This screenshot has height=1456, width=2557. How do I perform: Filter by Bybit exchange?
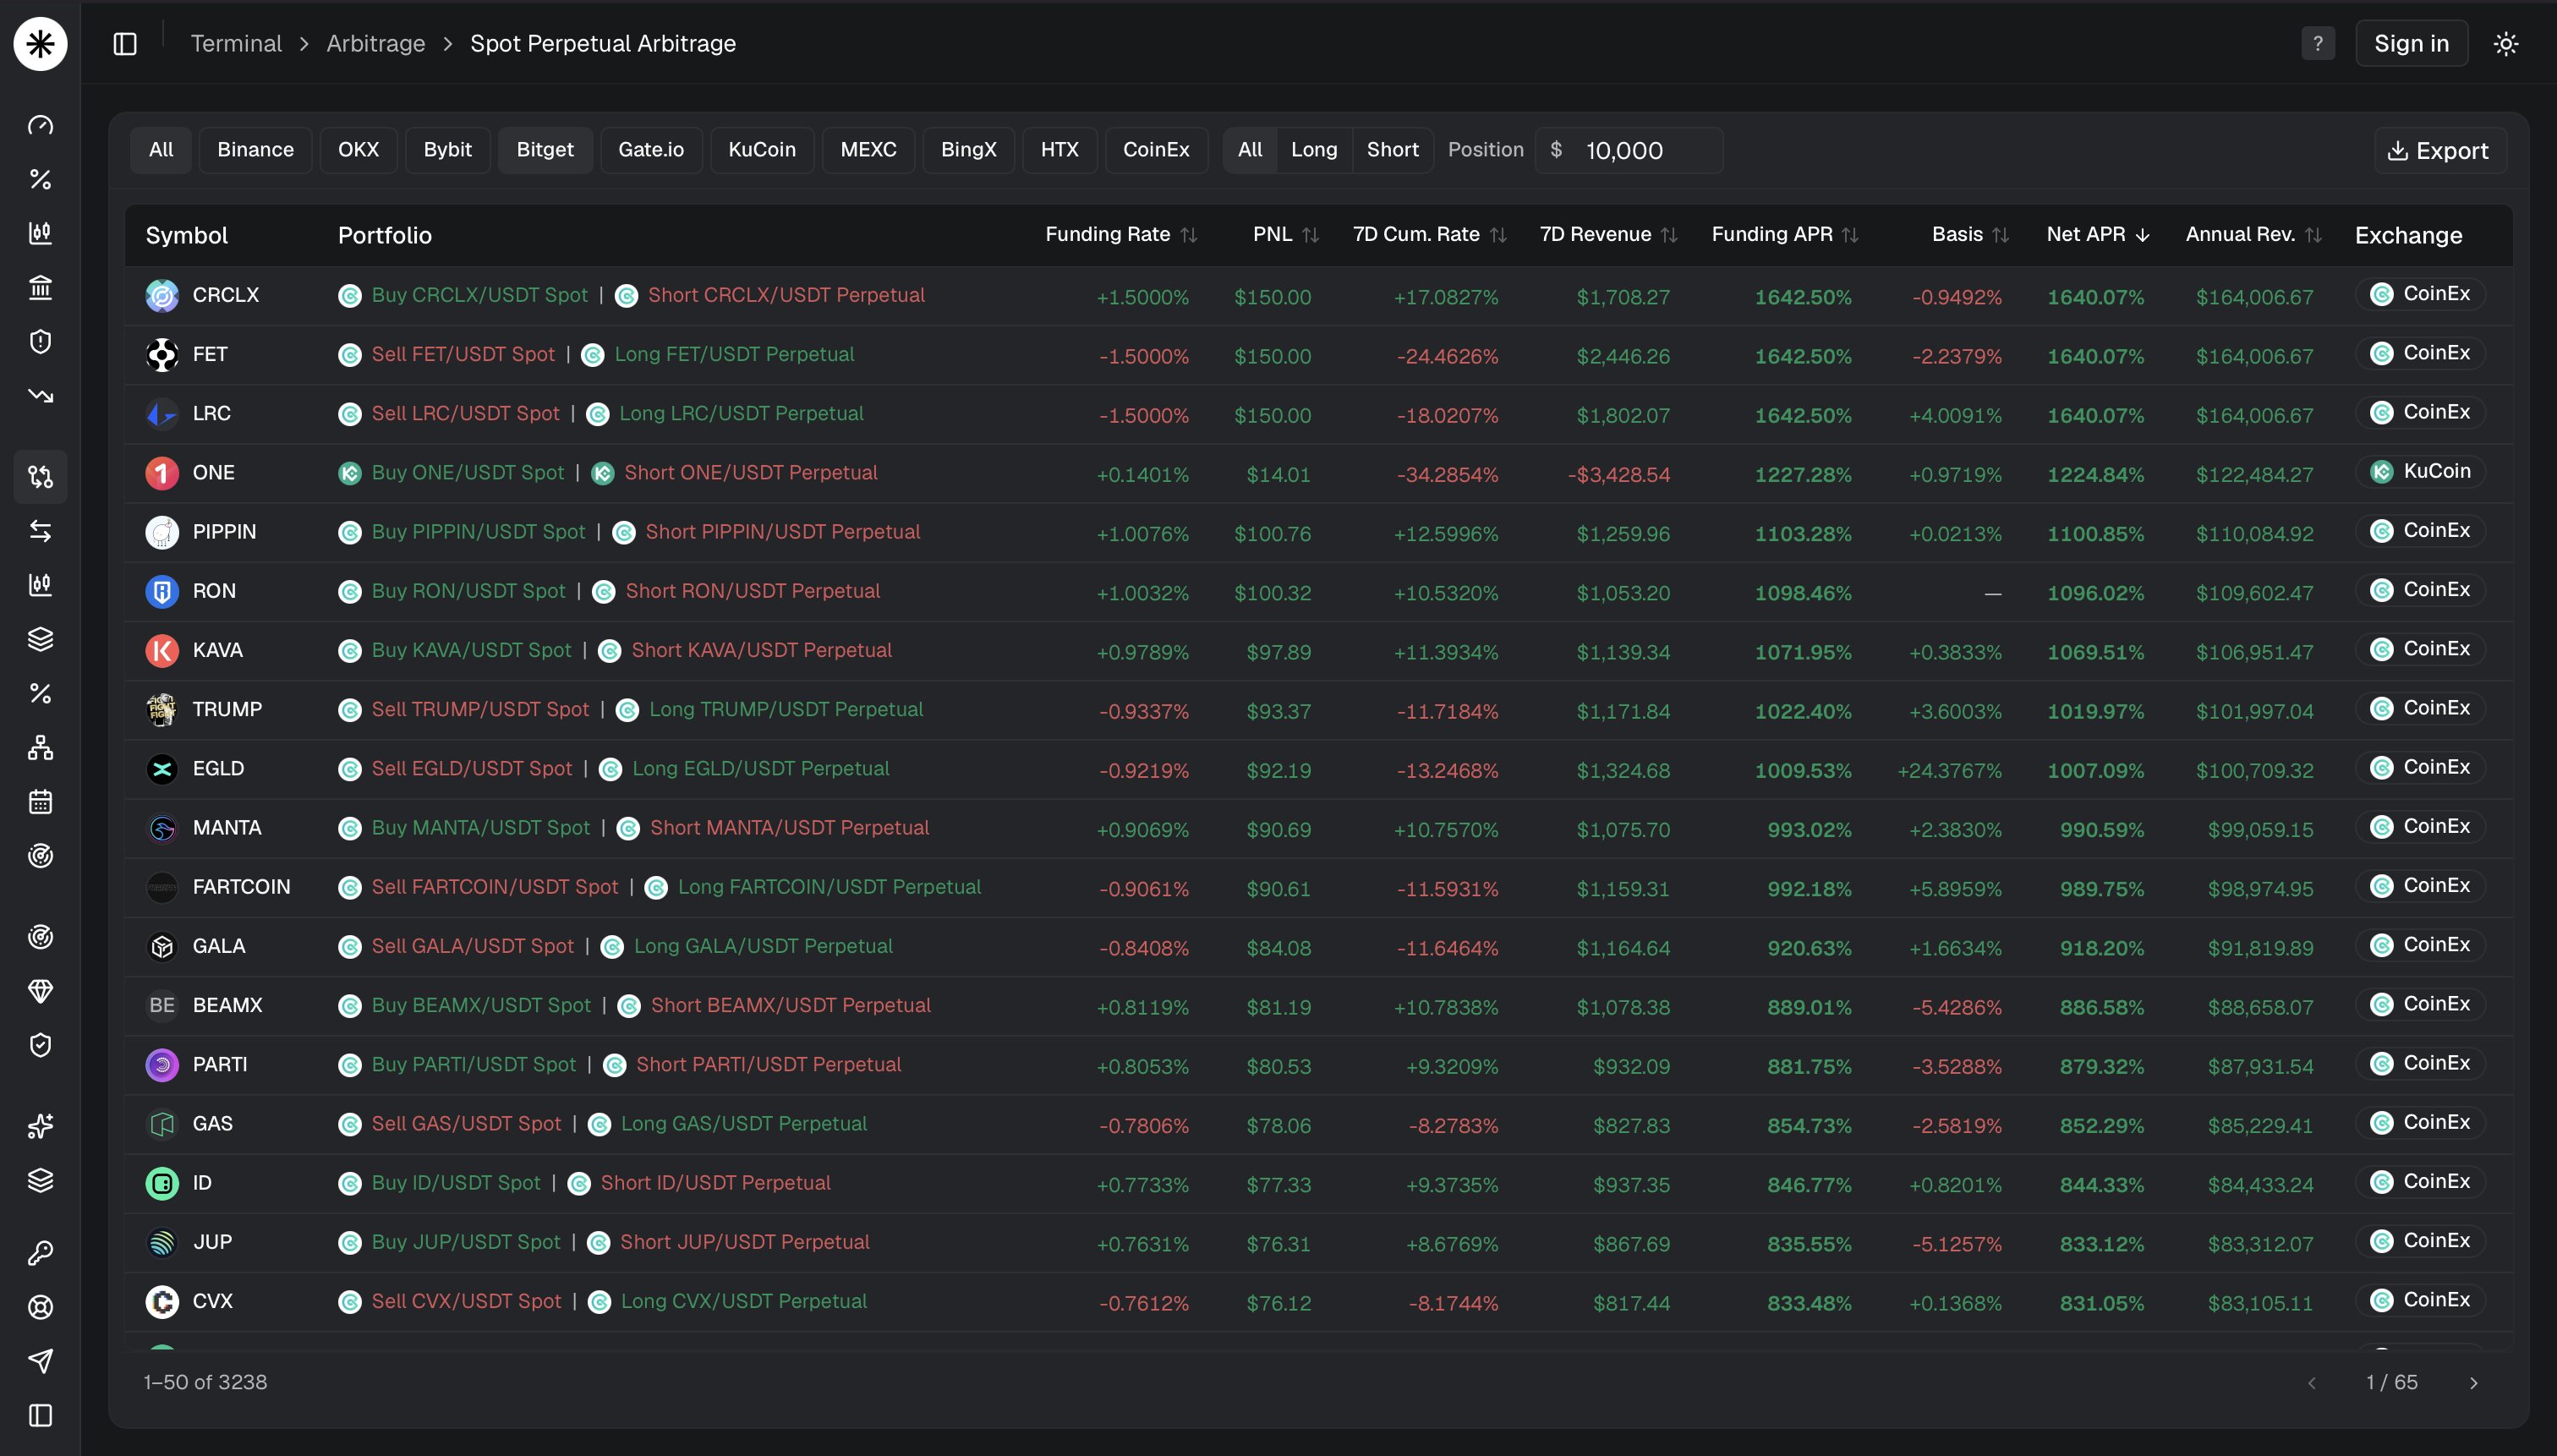[x=447, y=150]
